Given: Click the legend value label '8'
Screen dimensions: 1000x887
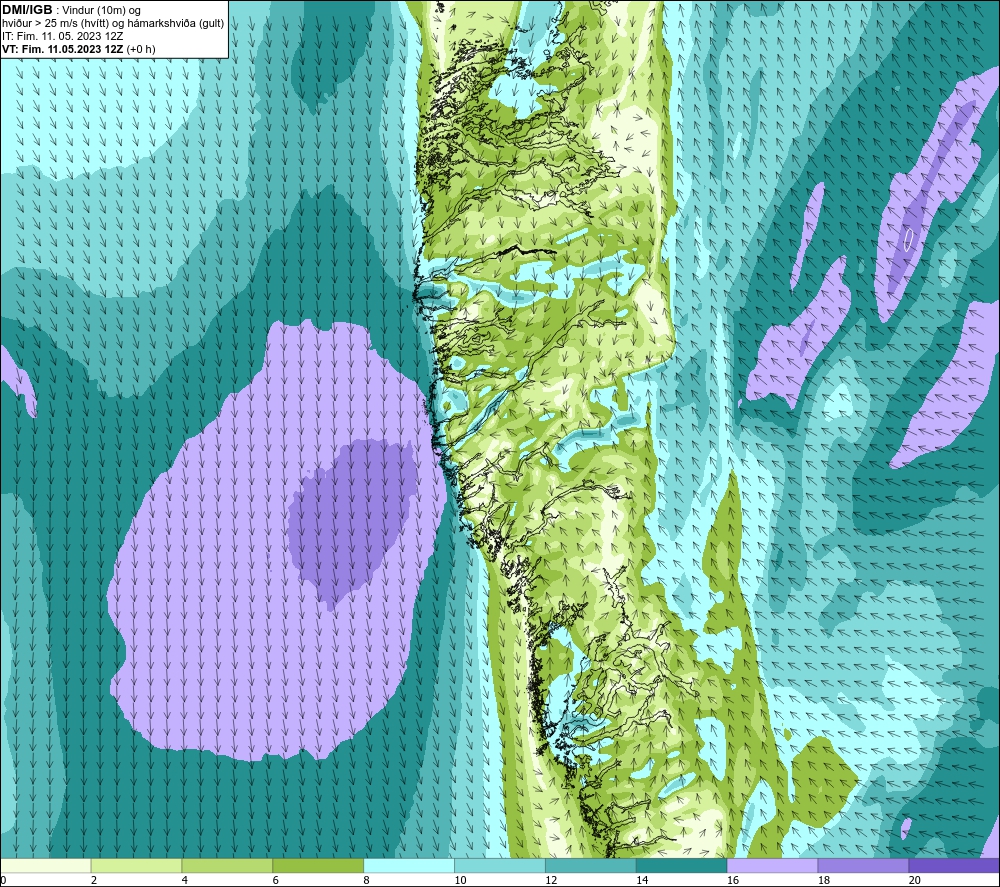Looking at the screenshot, I should pyautogui.click(x=367, y=880).
